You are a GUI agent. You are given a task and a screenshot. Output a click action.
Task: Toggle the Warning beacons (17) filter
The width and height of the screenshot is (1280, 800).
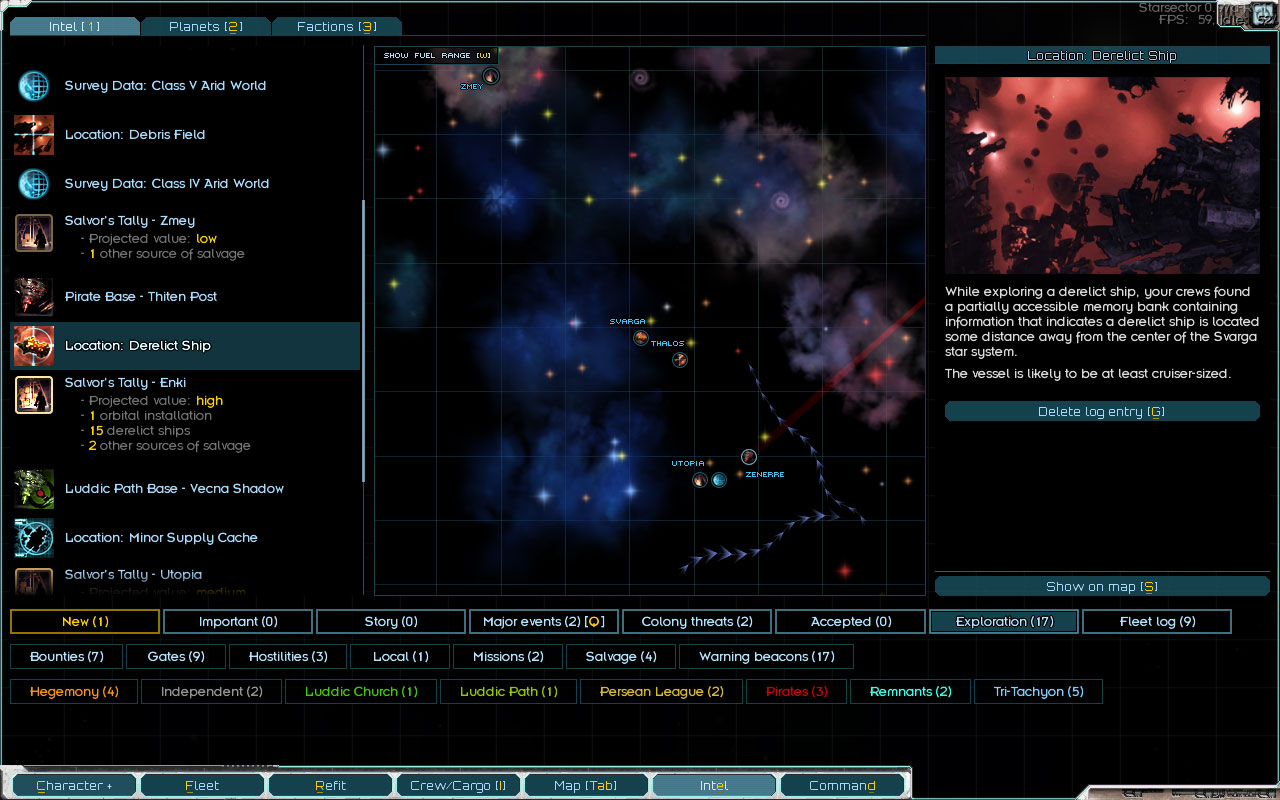click(x=766, y=657)
